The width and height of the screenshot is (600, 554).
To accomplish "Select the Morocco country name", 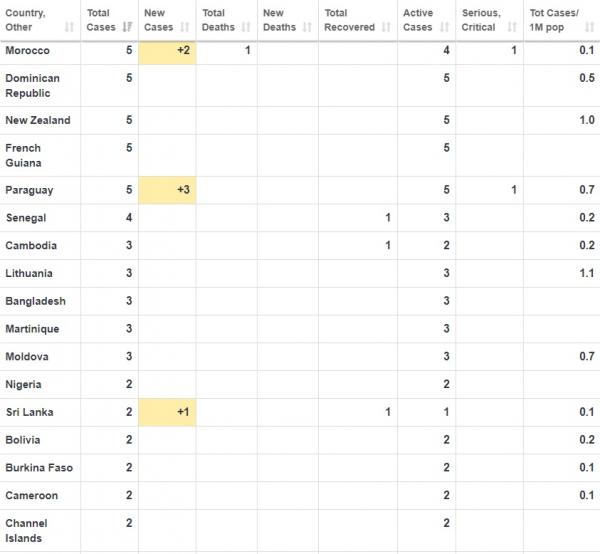I will pyautogui.click(x=26, y=50).
